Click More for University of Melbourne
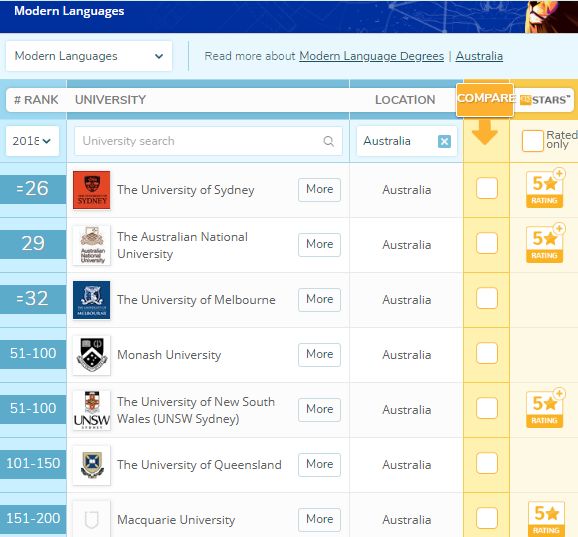Image resolution: width=578 pixels, height=537 pixels. [x=319, y=299]
